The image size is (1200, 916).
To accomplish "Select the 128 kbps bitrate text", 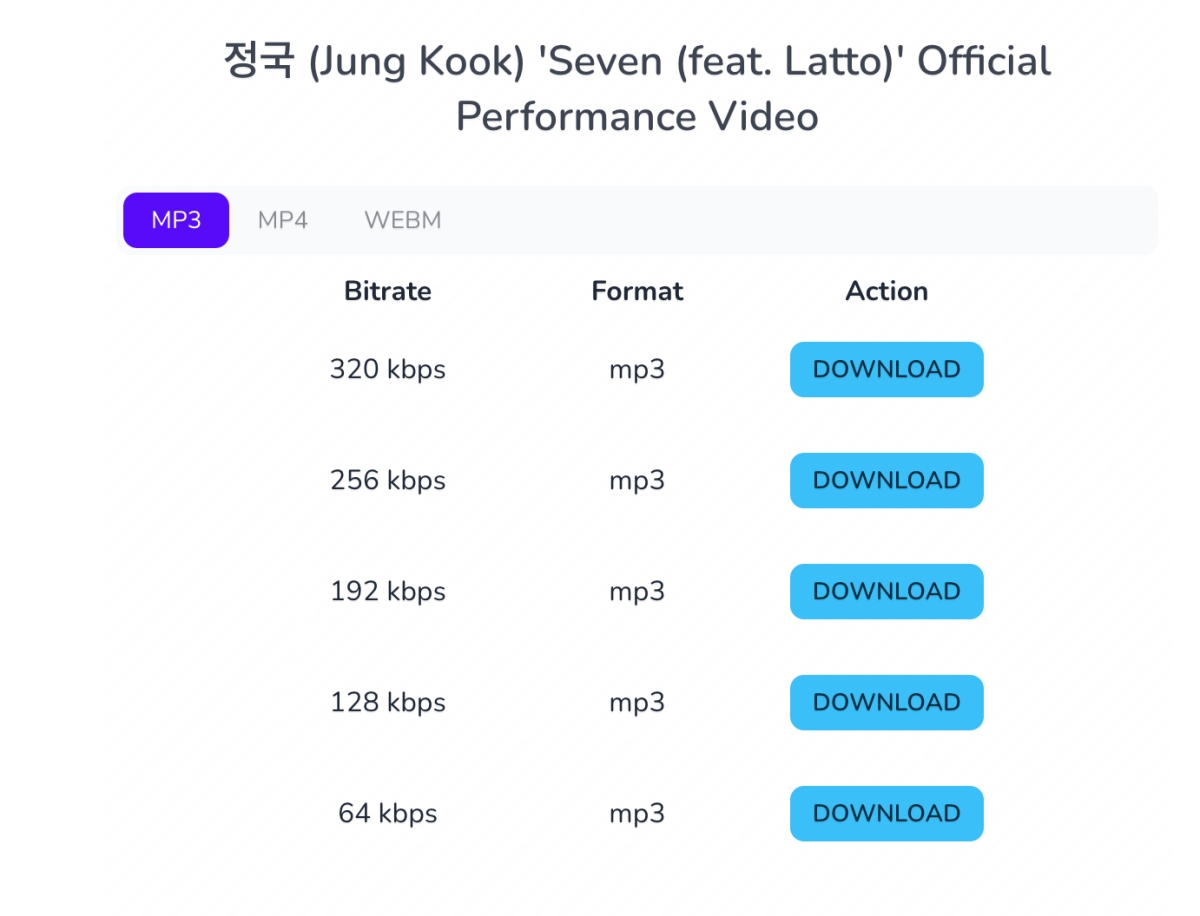I will [x=388, y=703].
